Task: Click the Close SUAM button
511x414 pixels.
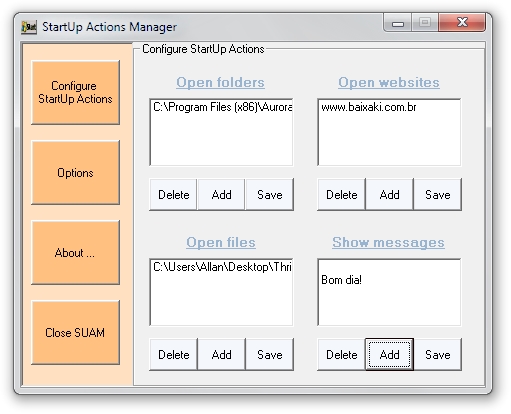Action: [75, 333]
